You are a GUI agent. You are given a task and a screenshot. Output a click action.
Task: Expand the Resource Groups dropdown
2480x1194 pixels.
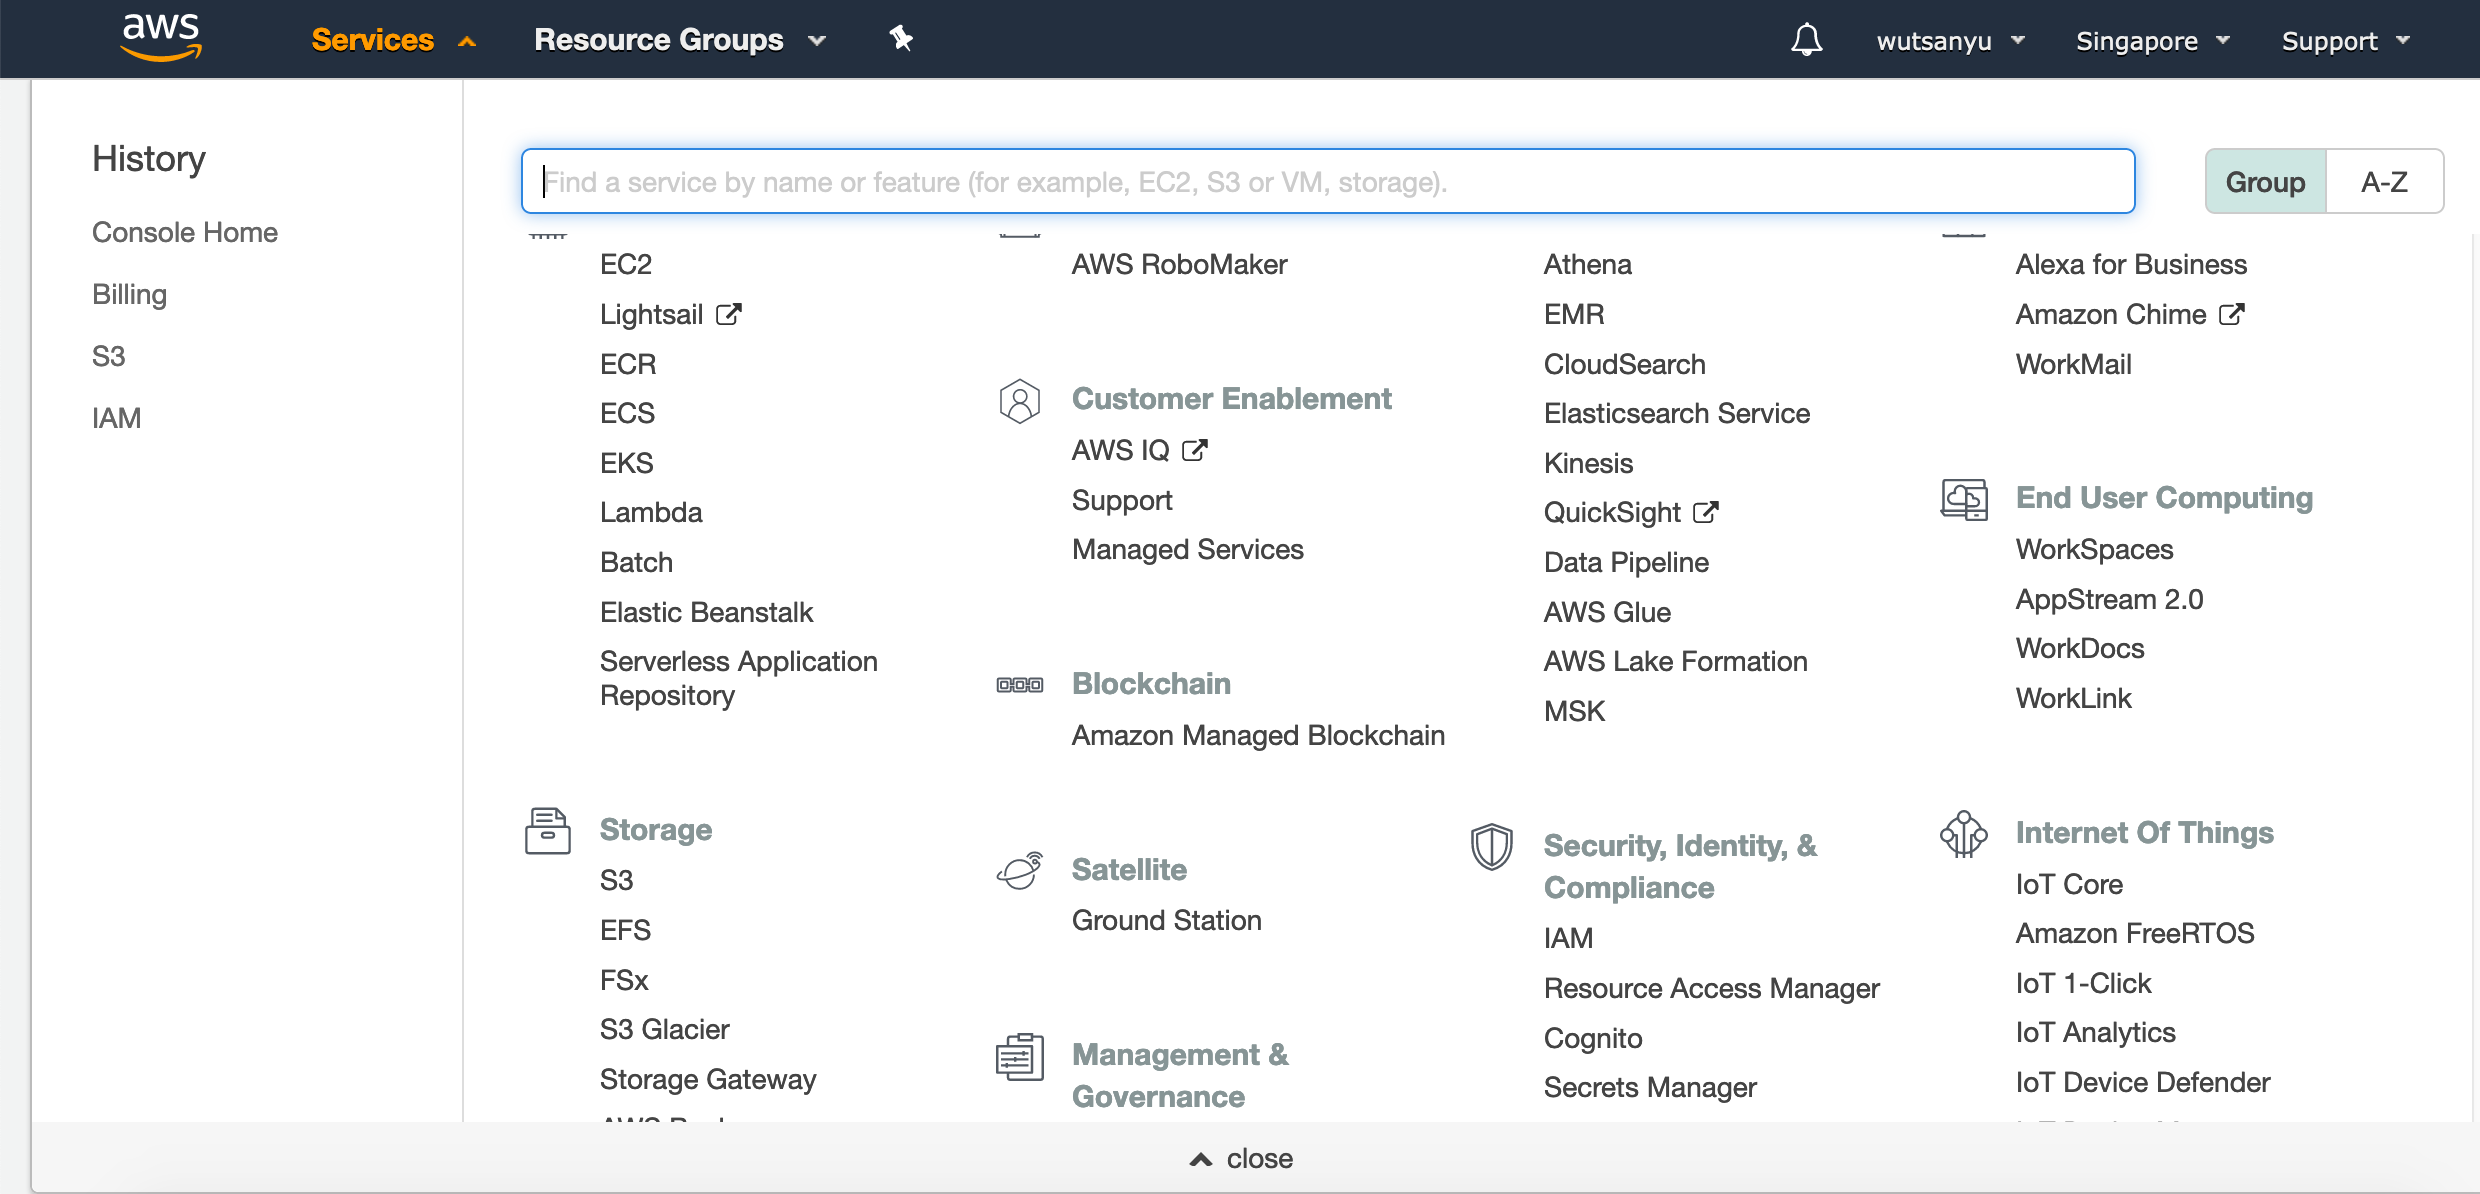pos(680,40)
